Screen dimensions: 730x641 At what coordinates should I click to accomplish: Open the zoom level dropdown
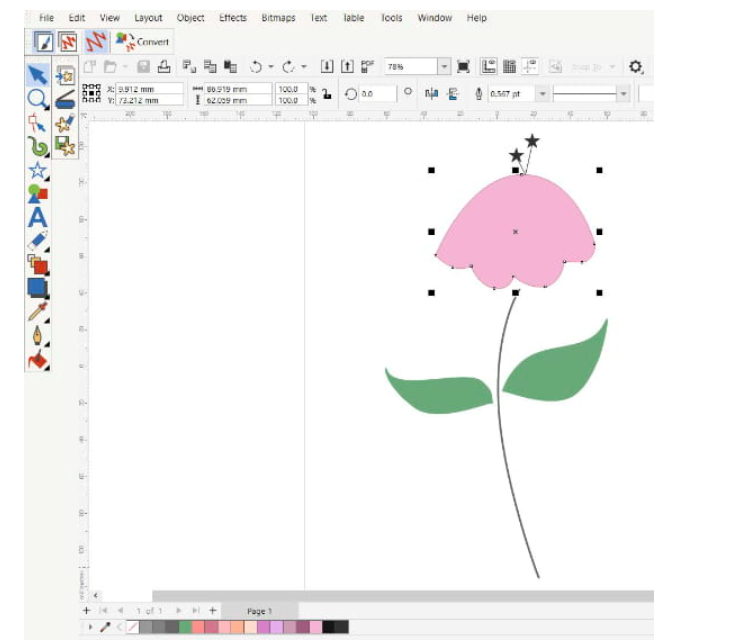[x=444, y=67]
